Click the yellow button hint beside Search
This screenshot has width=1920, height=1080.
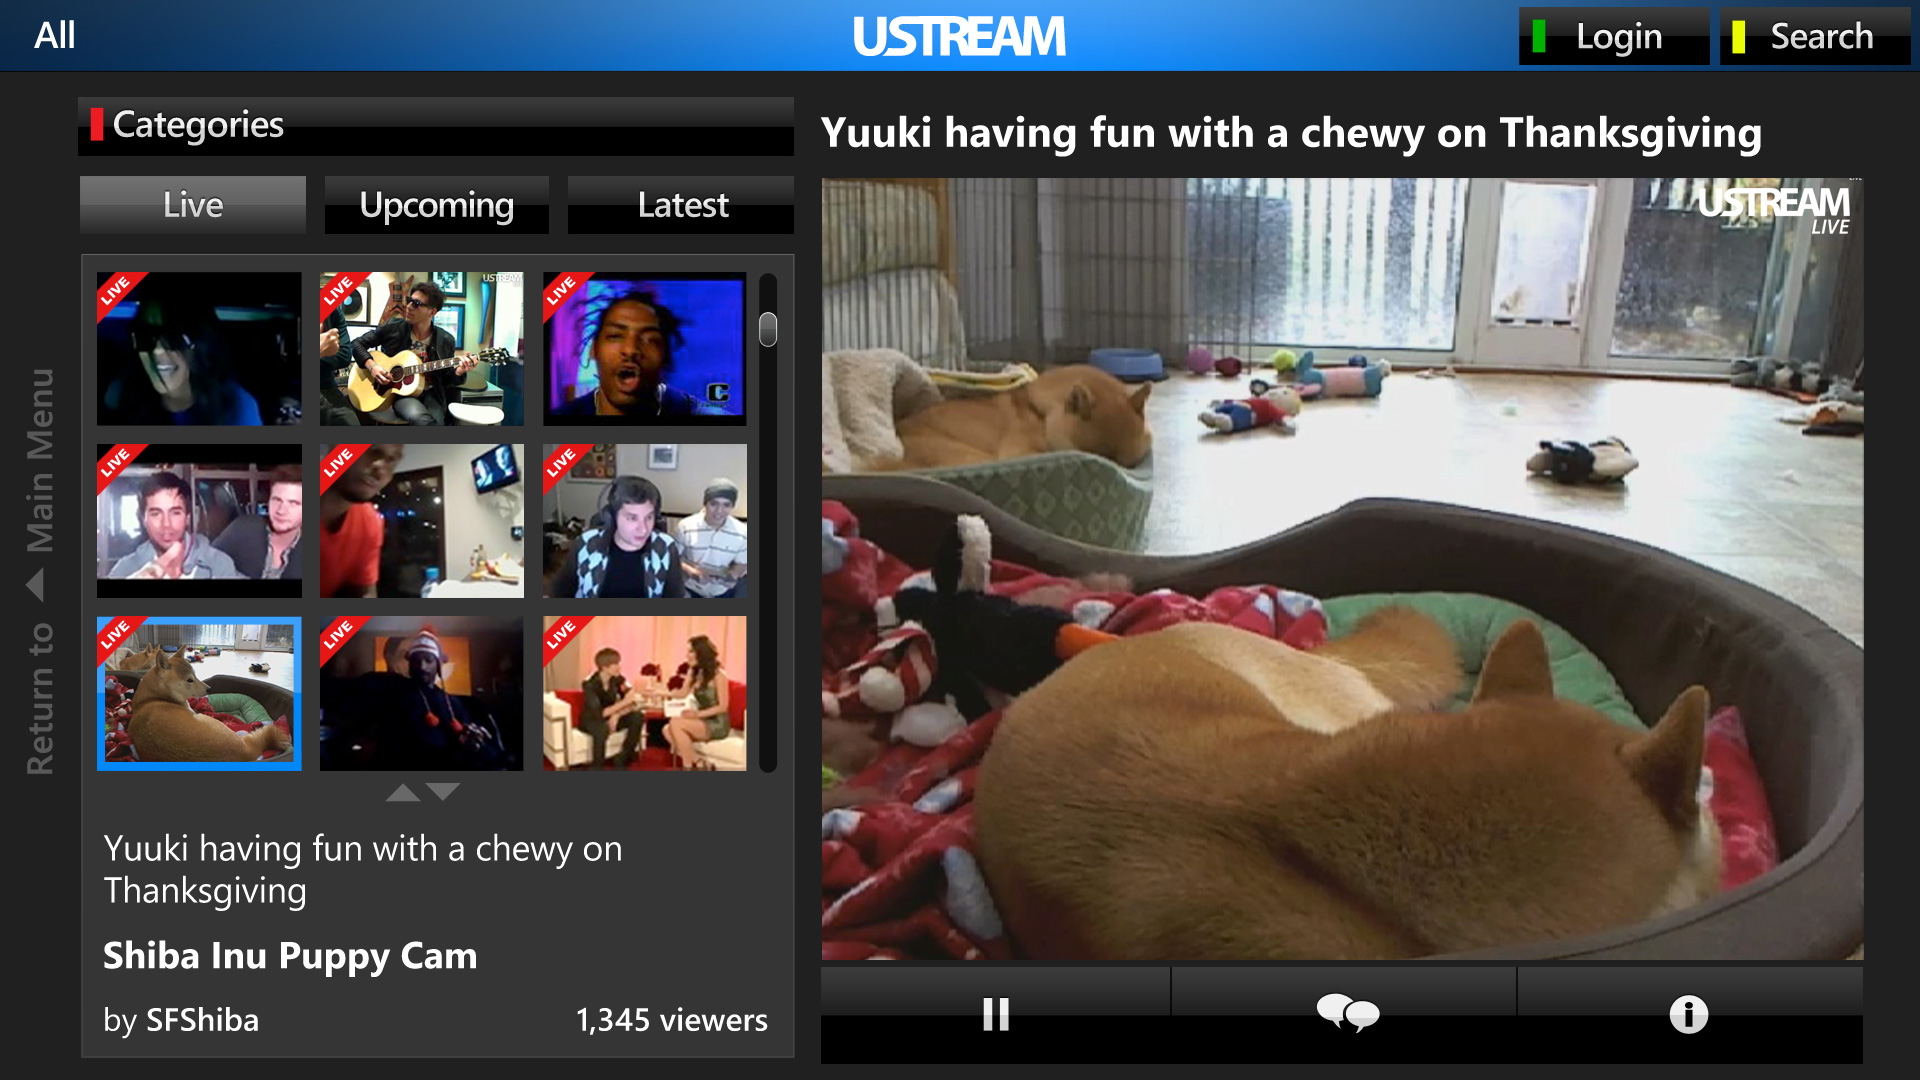pyautogui.click(x=1740, y=36)
